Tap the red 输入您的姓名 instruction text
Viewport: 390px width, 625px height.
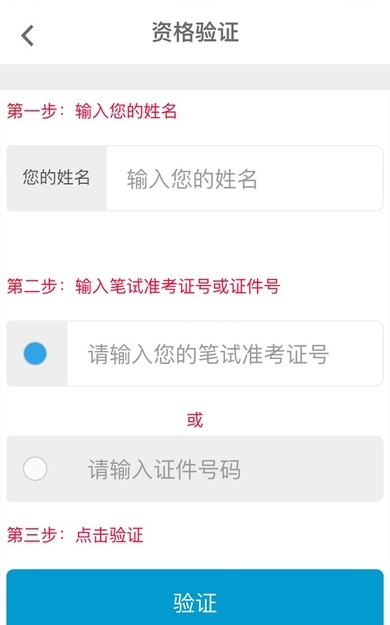126,111
